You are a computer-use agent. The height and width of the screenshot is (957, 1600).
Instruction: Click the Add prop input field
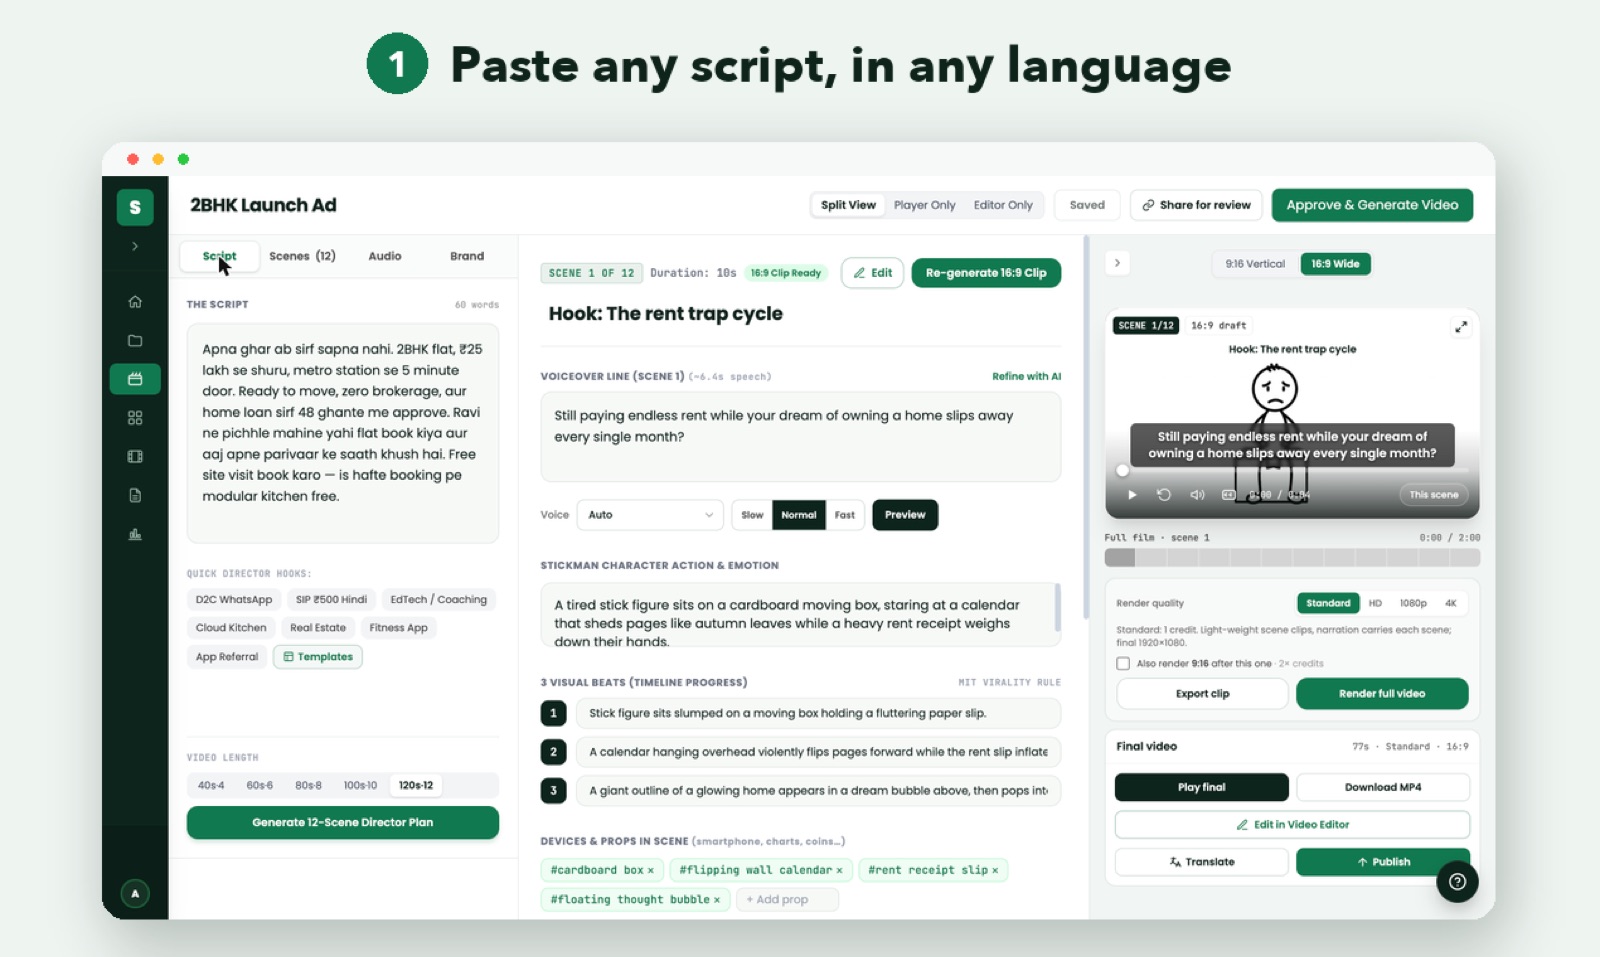tap(787, 899)
